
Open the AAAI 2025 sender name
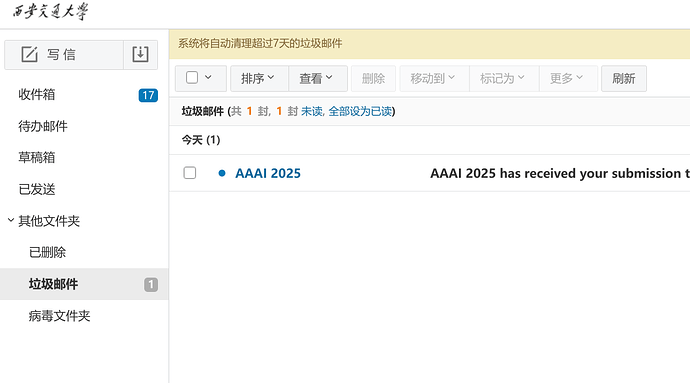(x=268, y=173)
